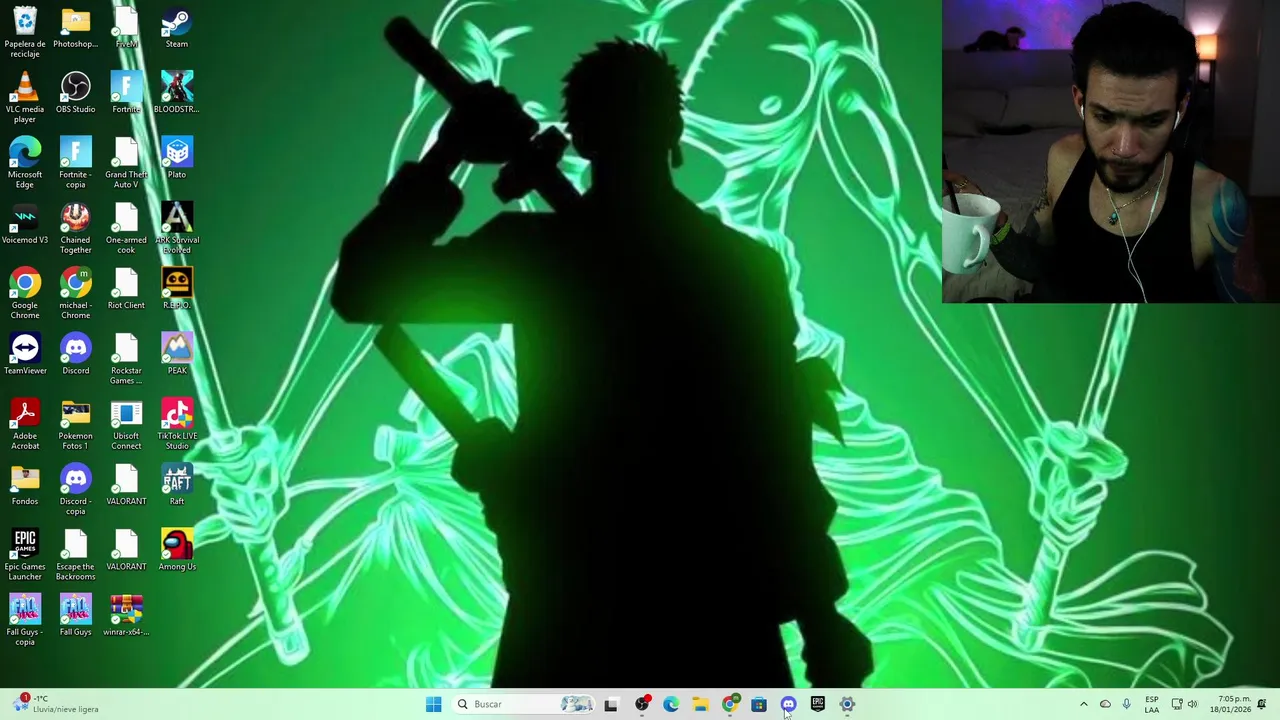
Task: Select the Discord desktop icon (not copia)
Action: tap(75, 354)
